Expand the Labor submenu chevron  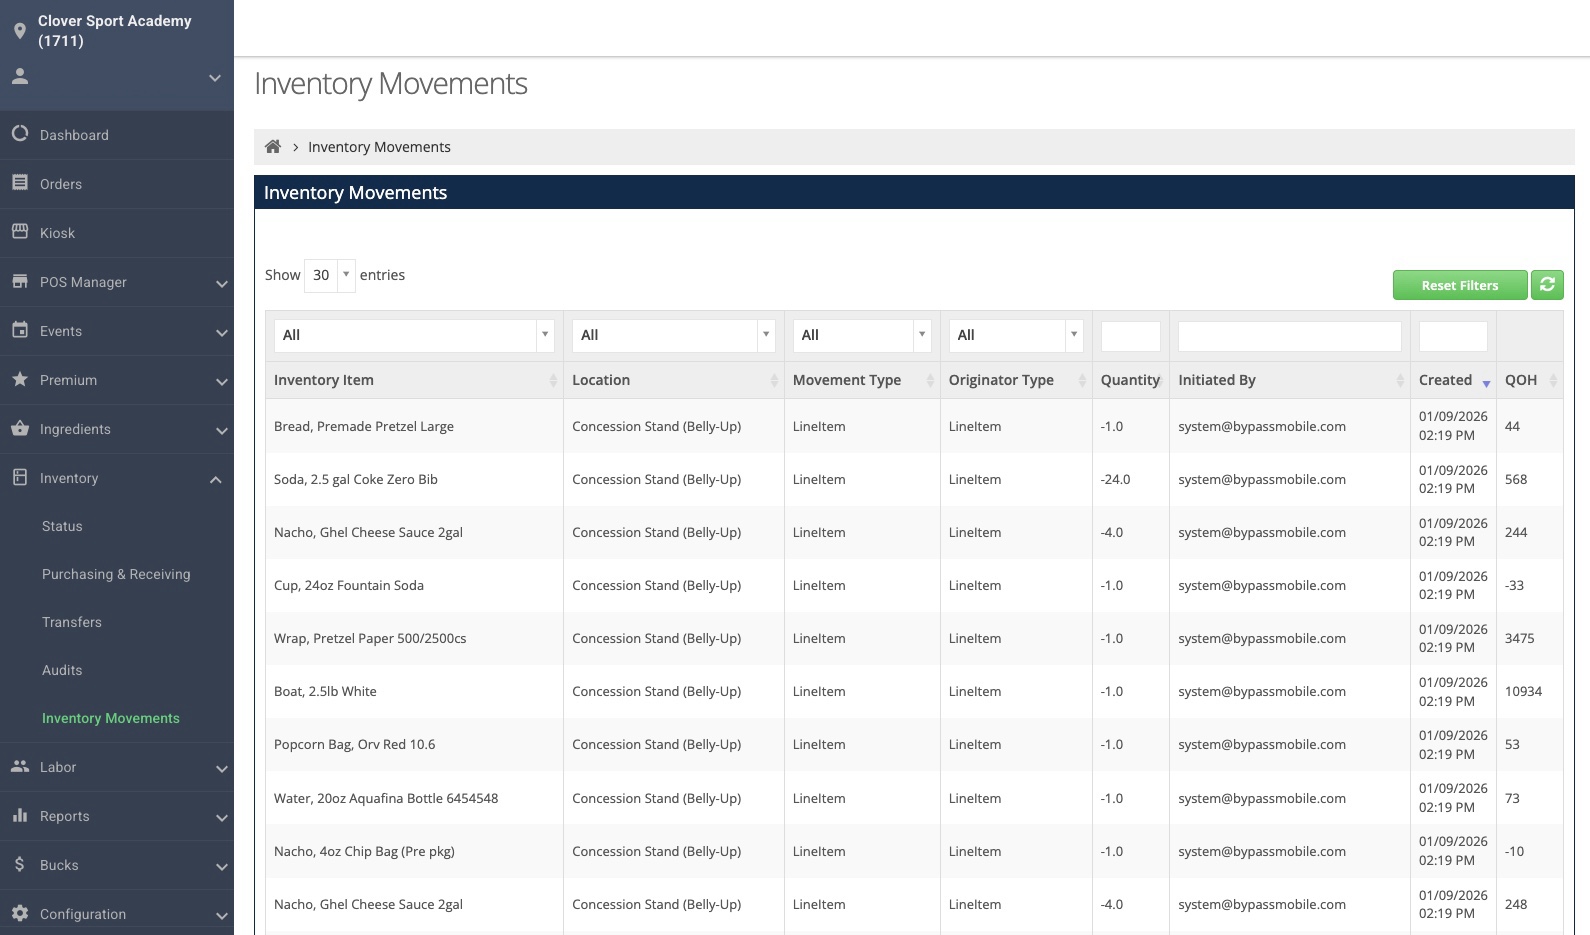pos(221,769)
